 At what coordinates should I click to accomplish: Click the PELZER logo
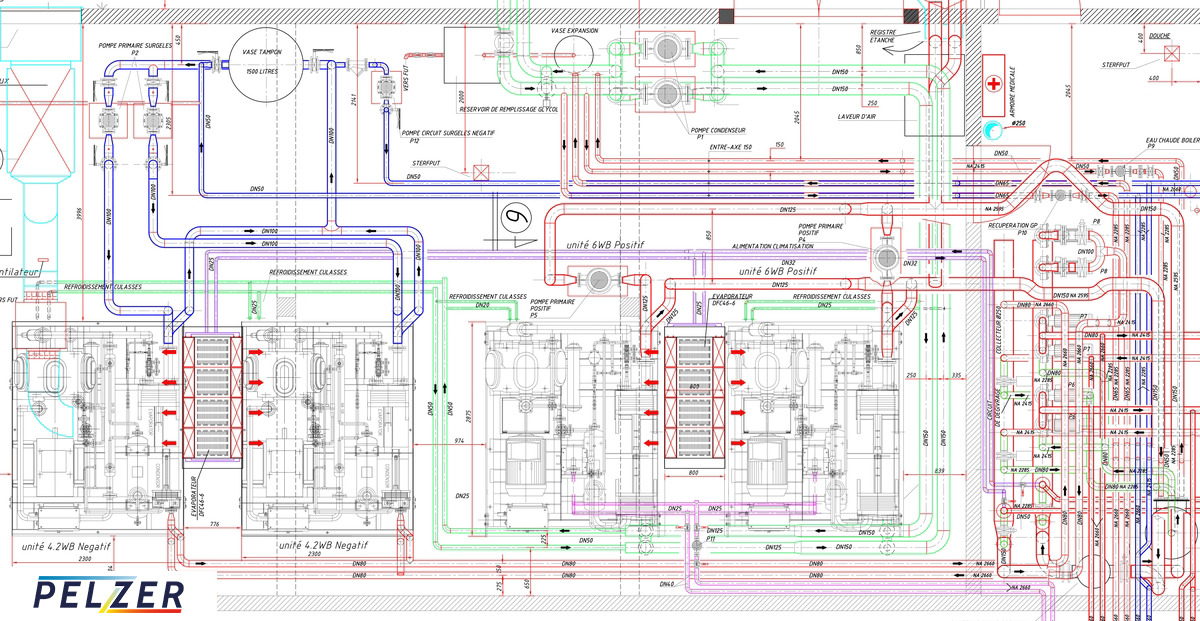(108, 594)
